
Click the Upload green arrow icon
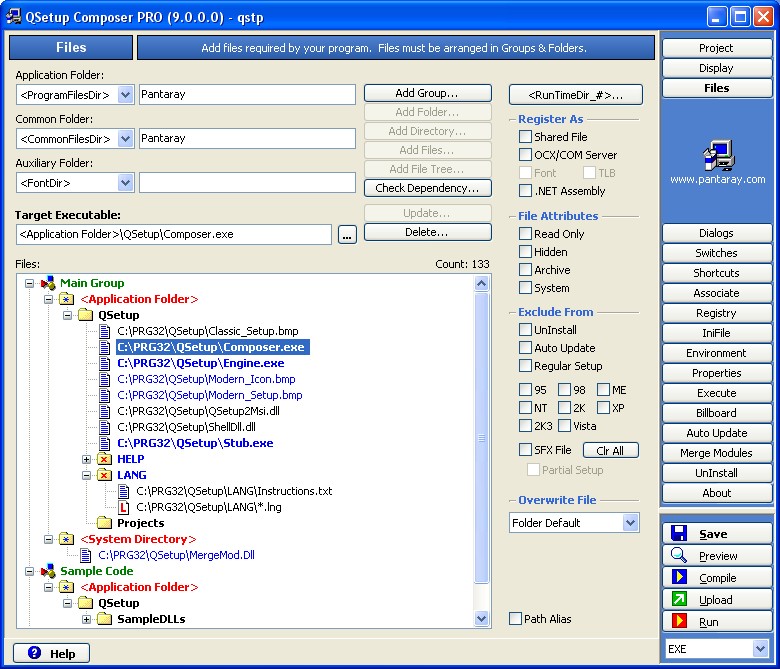(x=679, y=599)
